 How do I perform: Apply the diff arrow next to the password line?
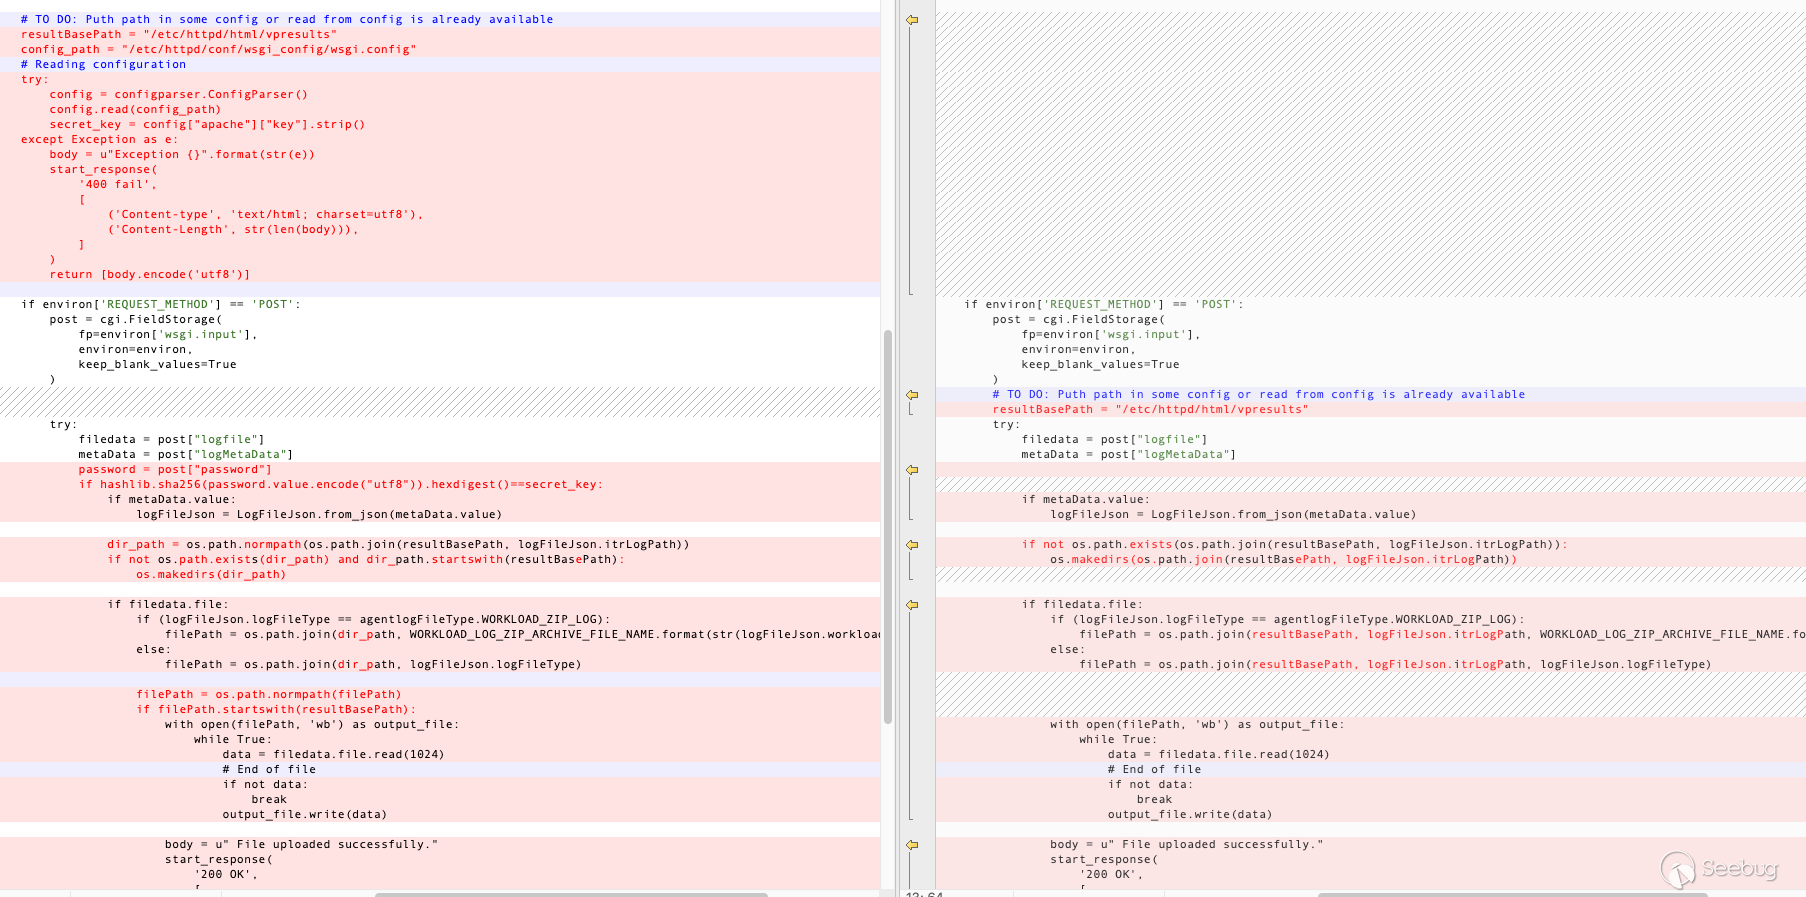click(x=912, y=470)
